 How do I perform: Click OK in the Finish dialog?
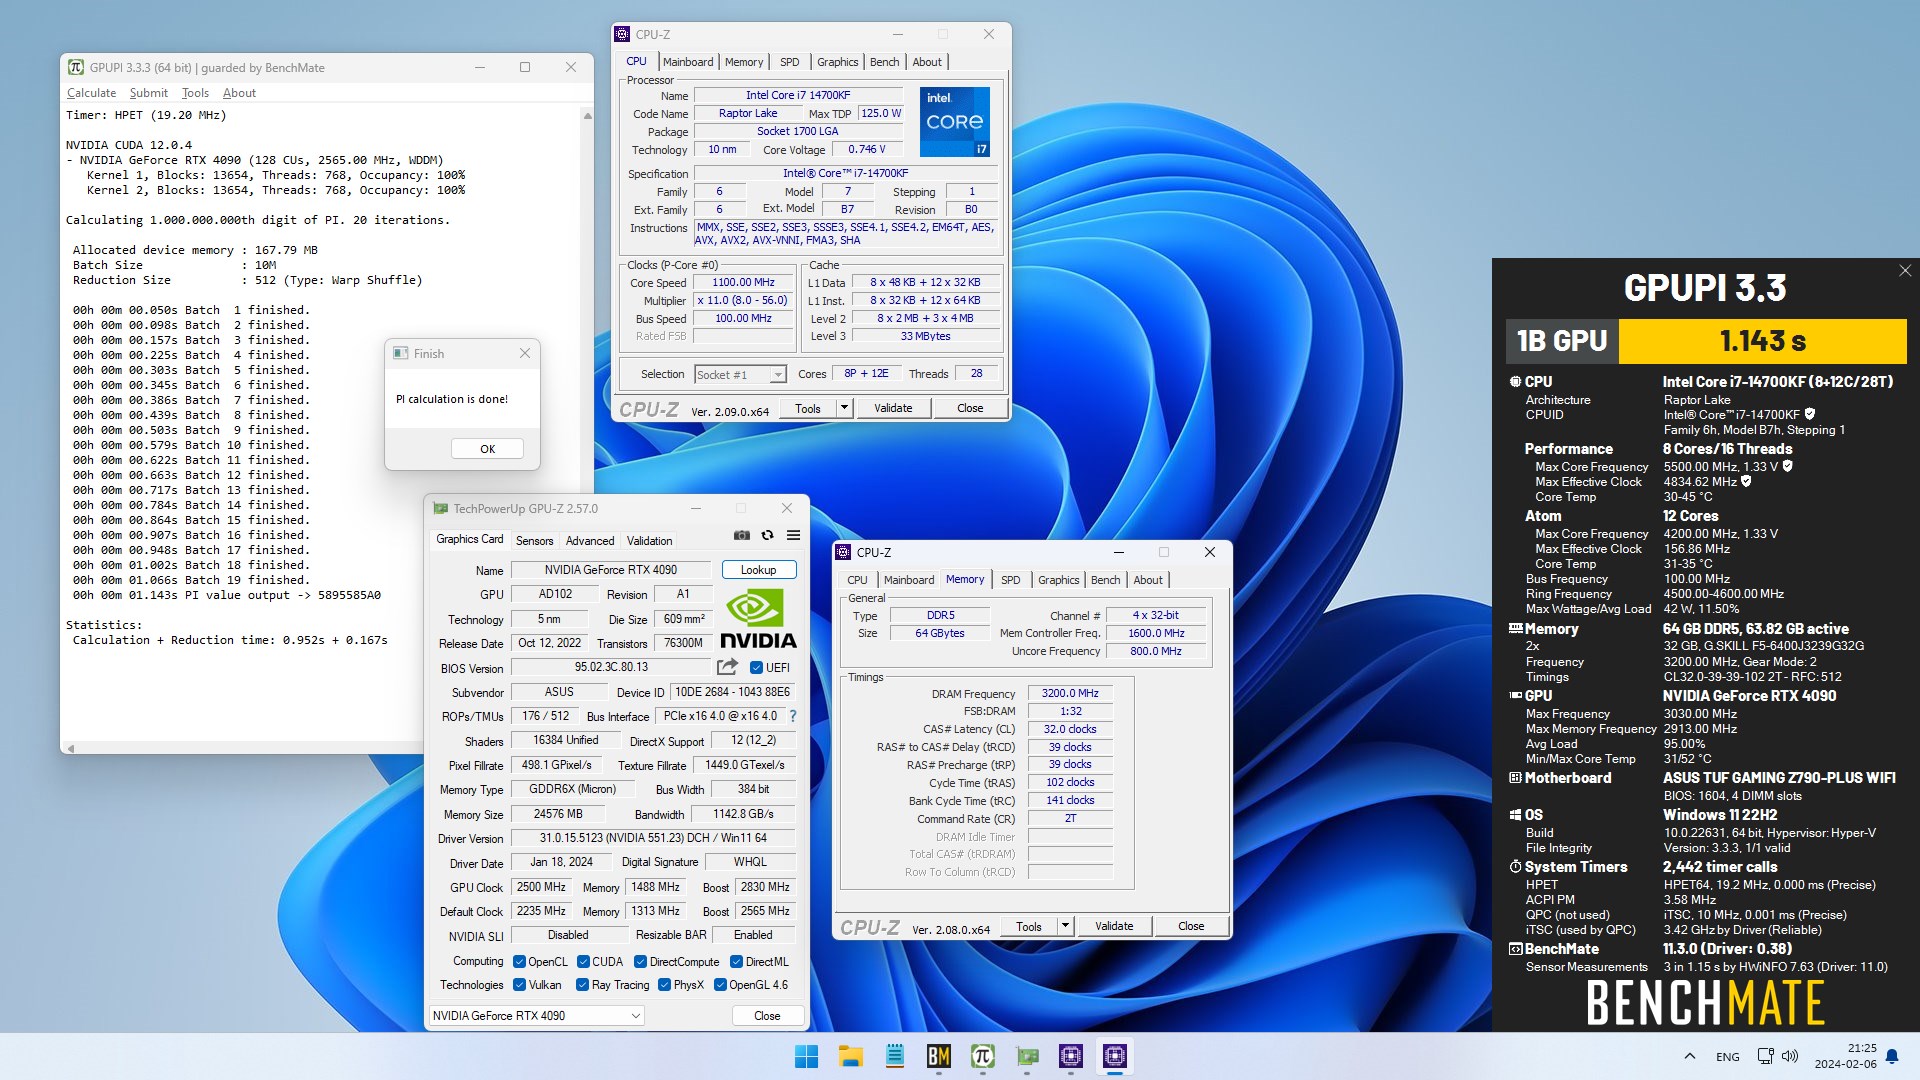pyautogui.click(x=487, y=449)
